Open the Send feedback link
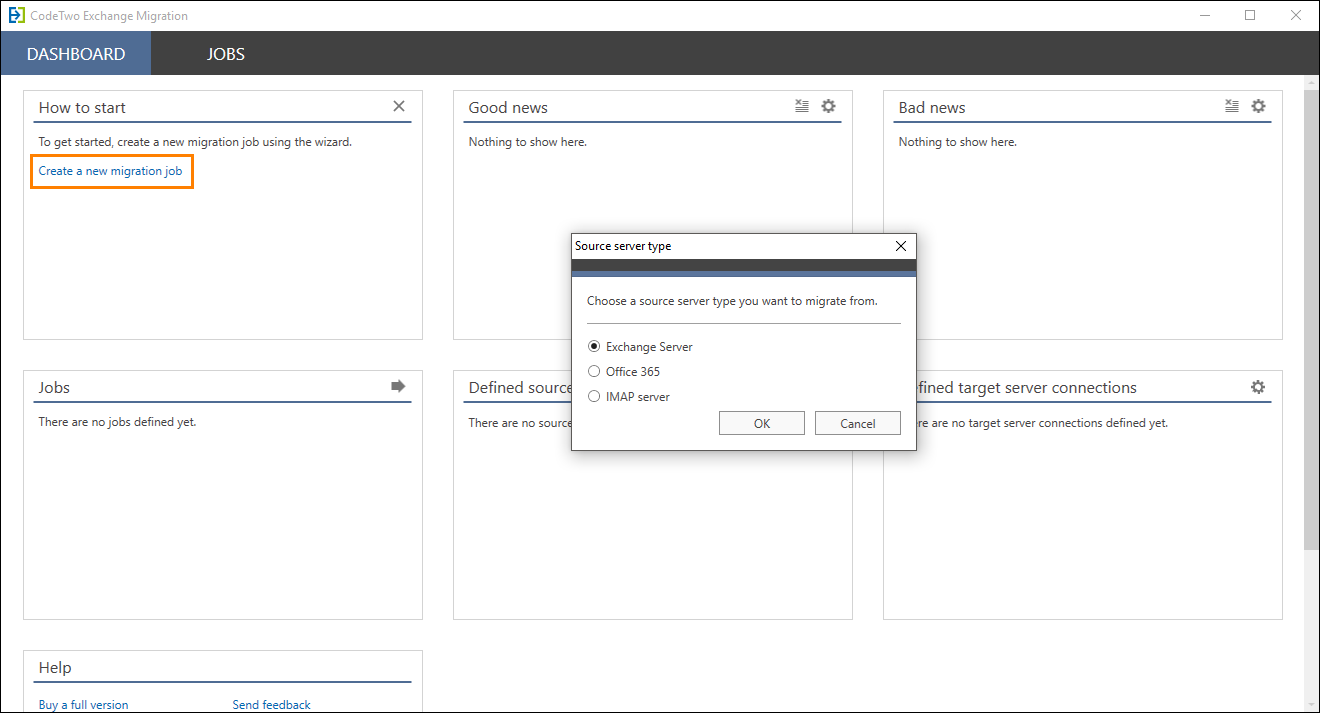1320x713 pixels. pos(272,705)
